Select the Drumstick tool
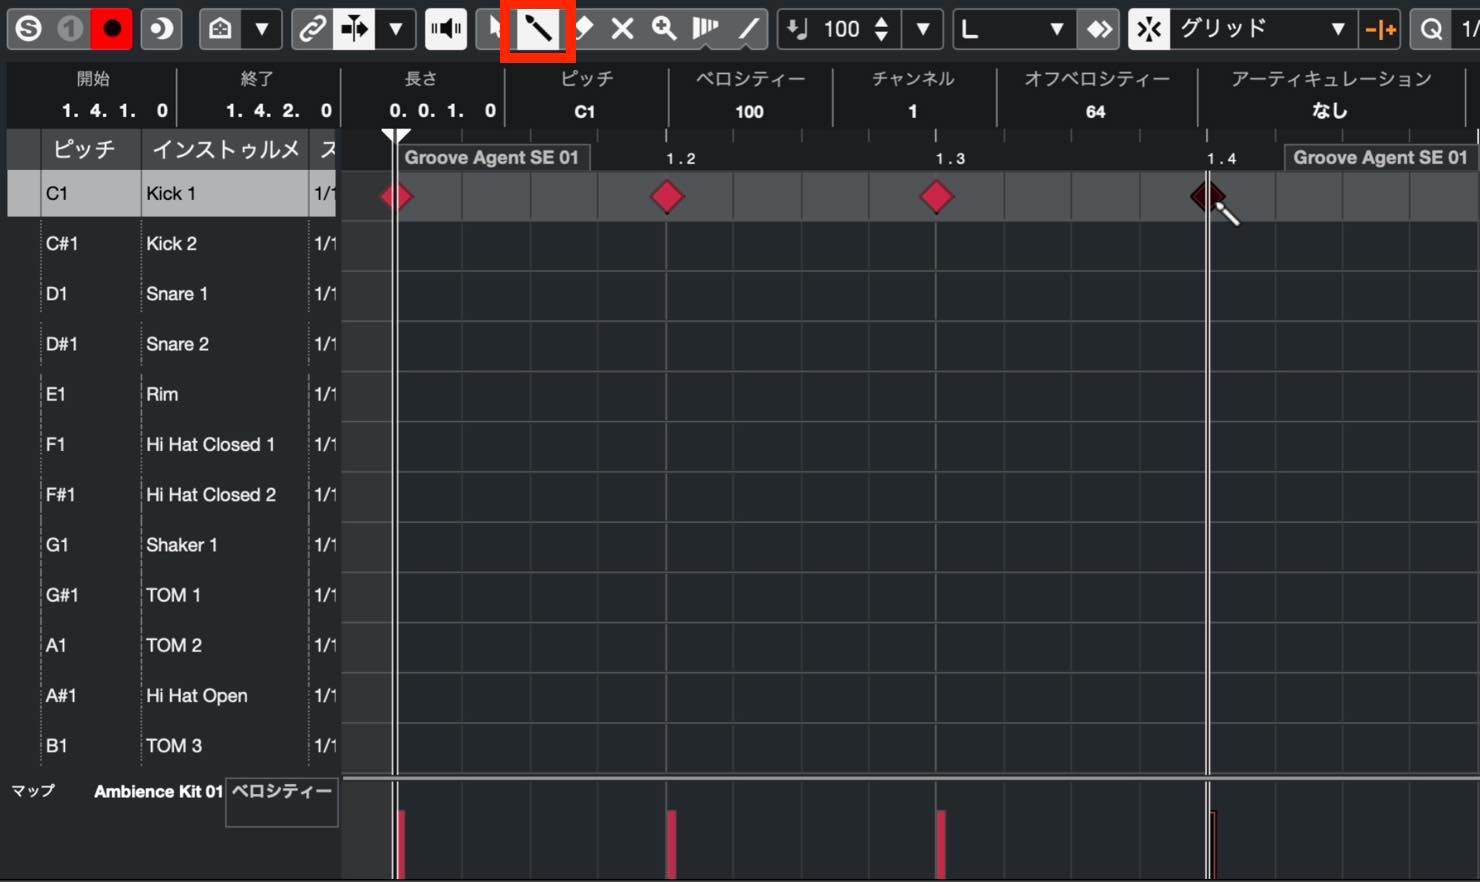 [538, 29]
